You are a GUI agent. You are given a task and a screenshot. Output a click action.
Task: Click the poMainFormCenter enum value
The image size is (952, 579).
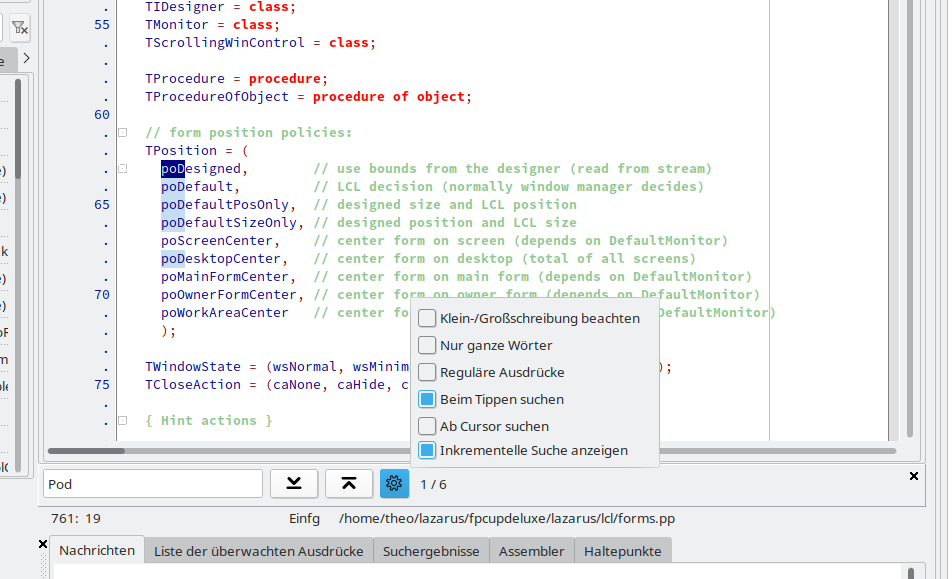(x=225, y=277)
